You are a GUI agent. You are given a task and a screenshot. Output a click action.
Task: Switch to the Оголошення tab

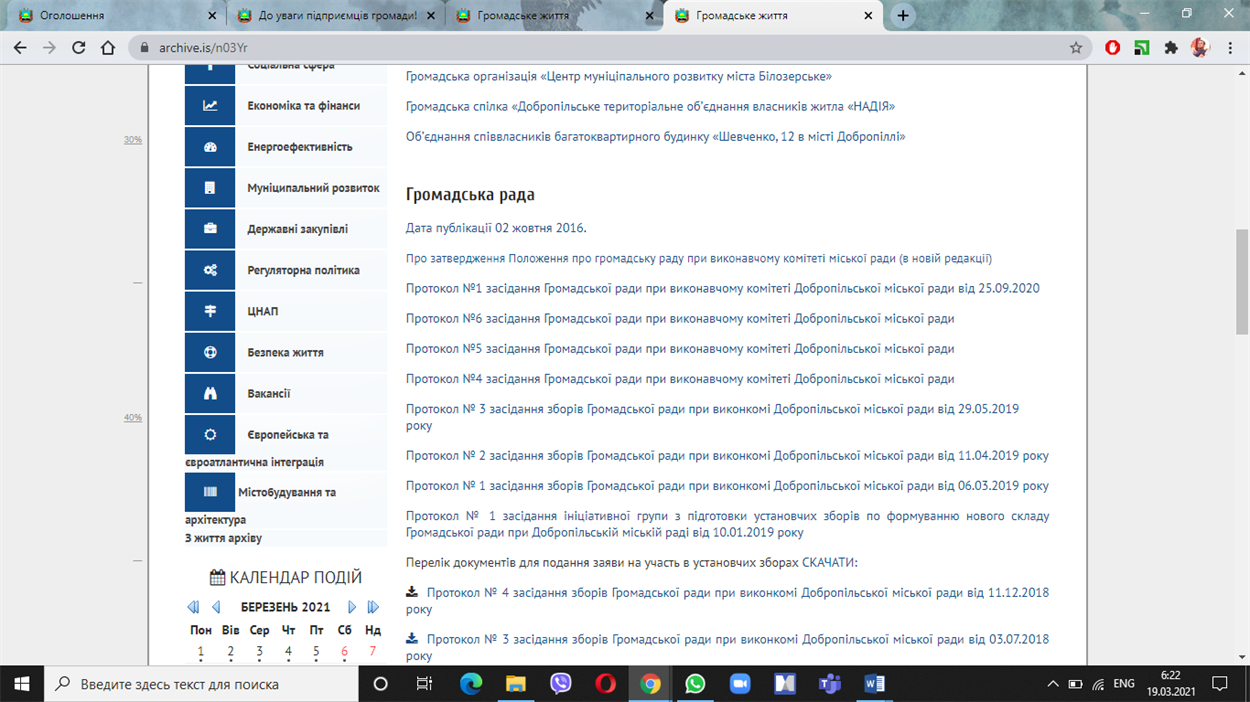(114, 16)
